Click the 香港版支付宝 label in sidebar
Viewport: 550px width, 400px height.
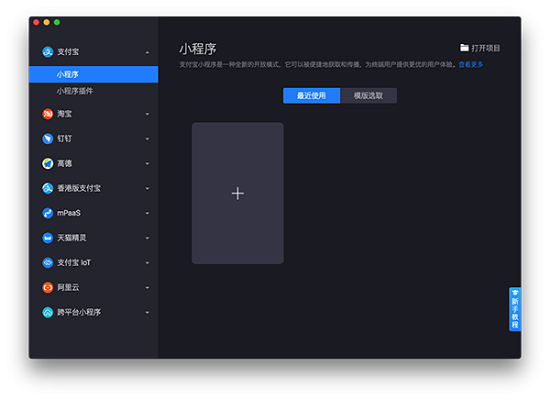coord(79,188)
